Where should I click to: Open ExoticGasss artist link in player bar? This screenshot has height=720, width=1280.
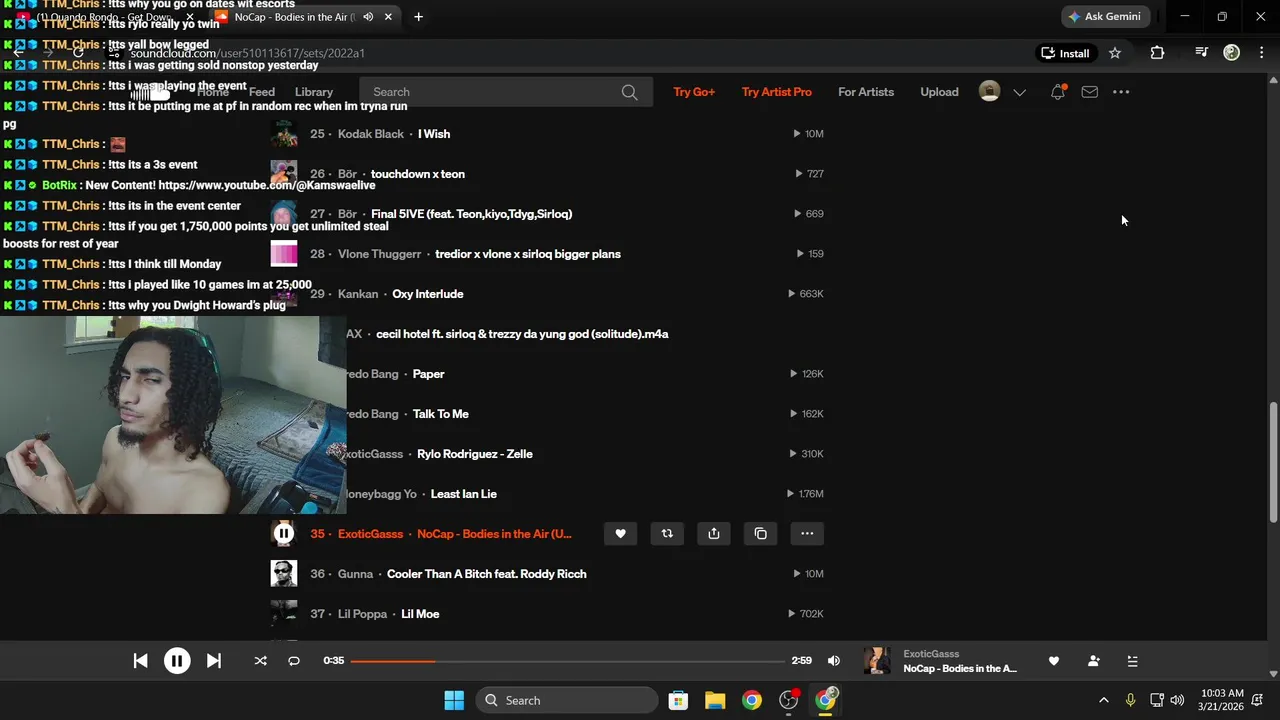coord(931,654)
